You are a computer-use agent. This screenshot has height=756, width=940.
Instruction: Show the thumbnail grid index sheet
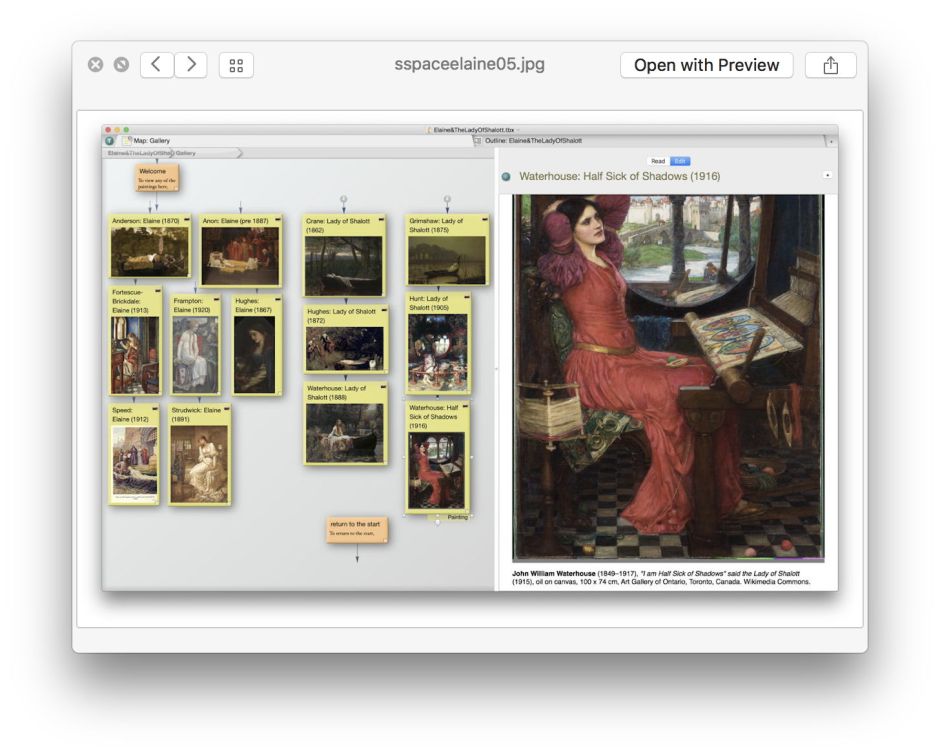(236, 65)
